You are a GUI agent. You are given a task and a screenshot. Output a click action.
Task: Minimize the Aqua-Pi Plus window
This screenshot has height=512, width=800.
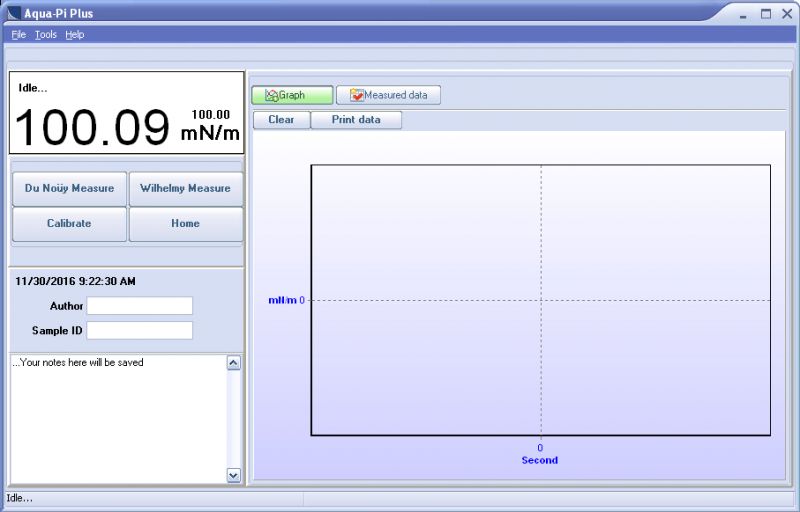click(x=743, y=15)
